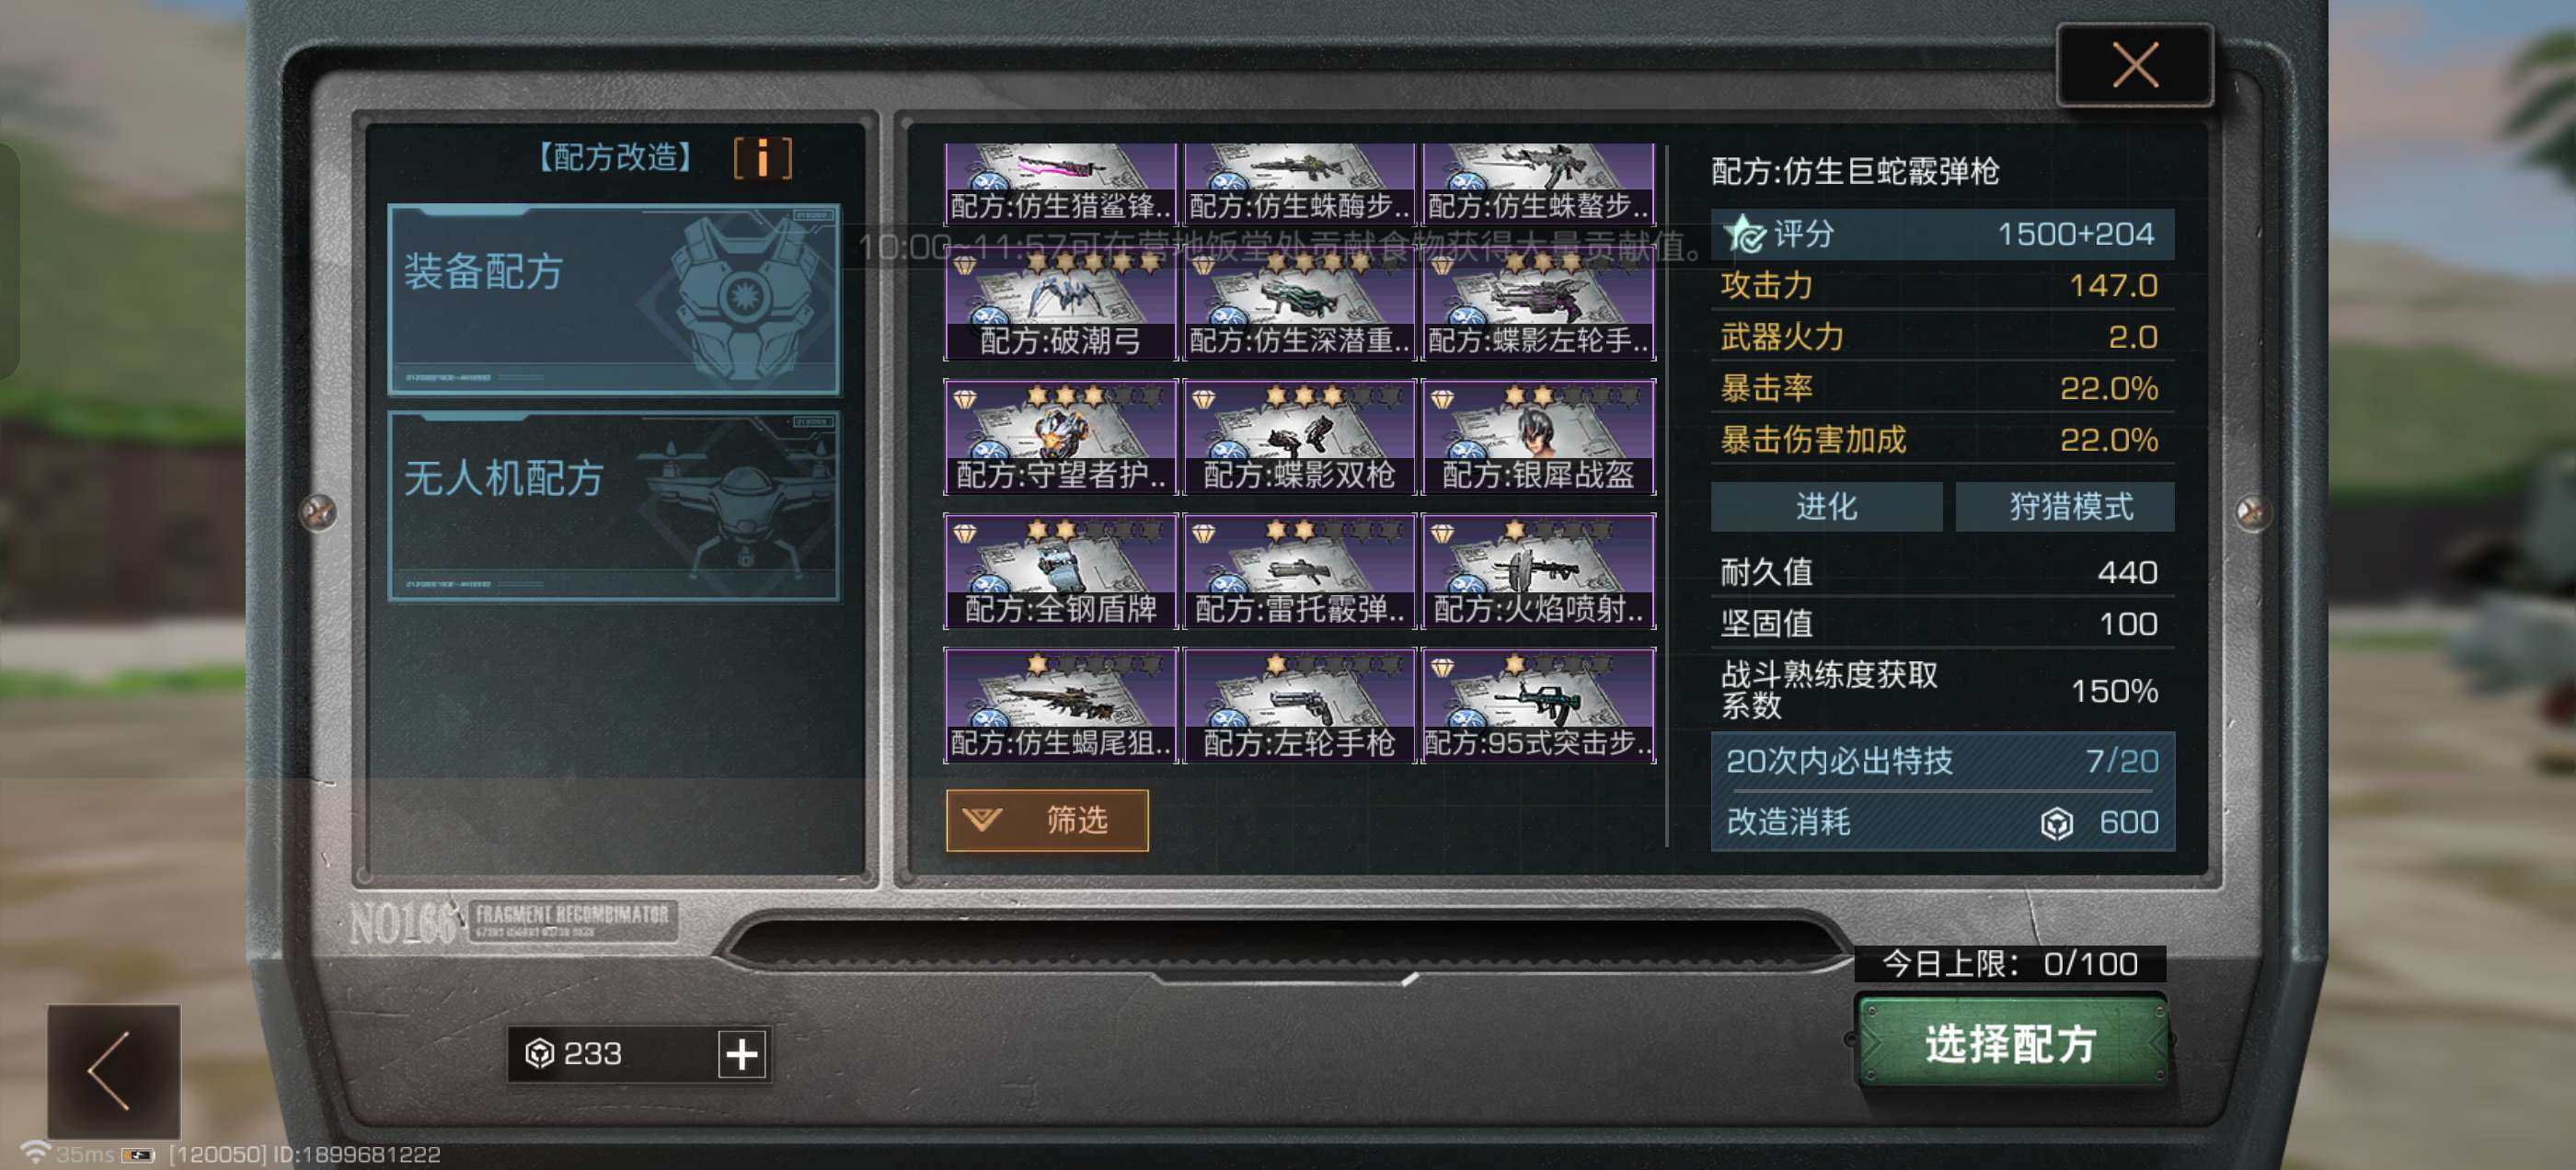
Task: Switch to the 无人机配方 category tab
Action: tap(614, 506)
